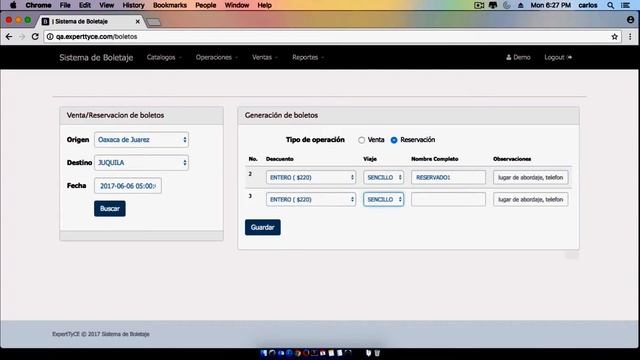Click the site info icon in address bar
This screenshot has width=640, height=360.
coord(50,37)
